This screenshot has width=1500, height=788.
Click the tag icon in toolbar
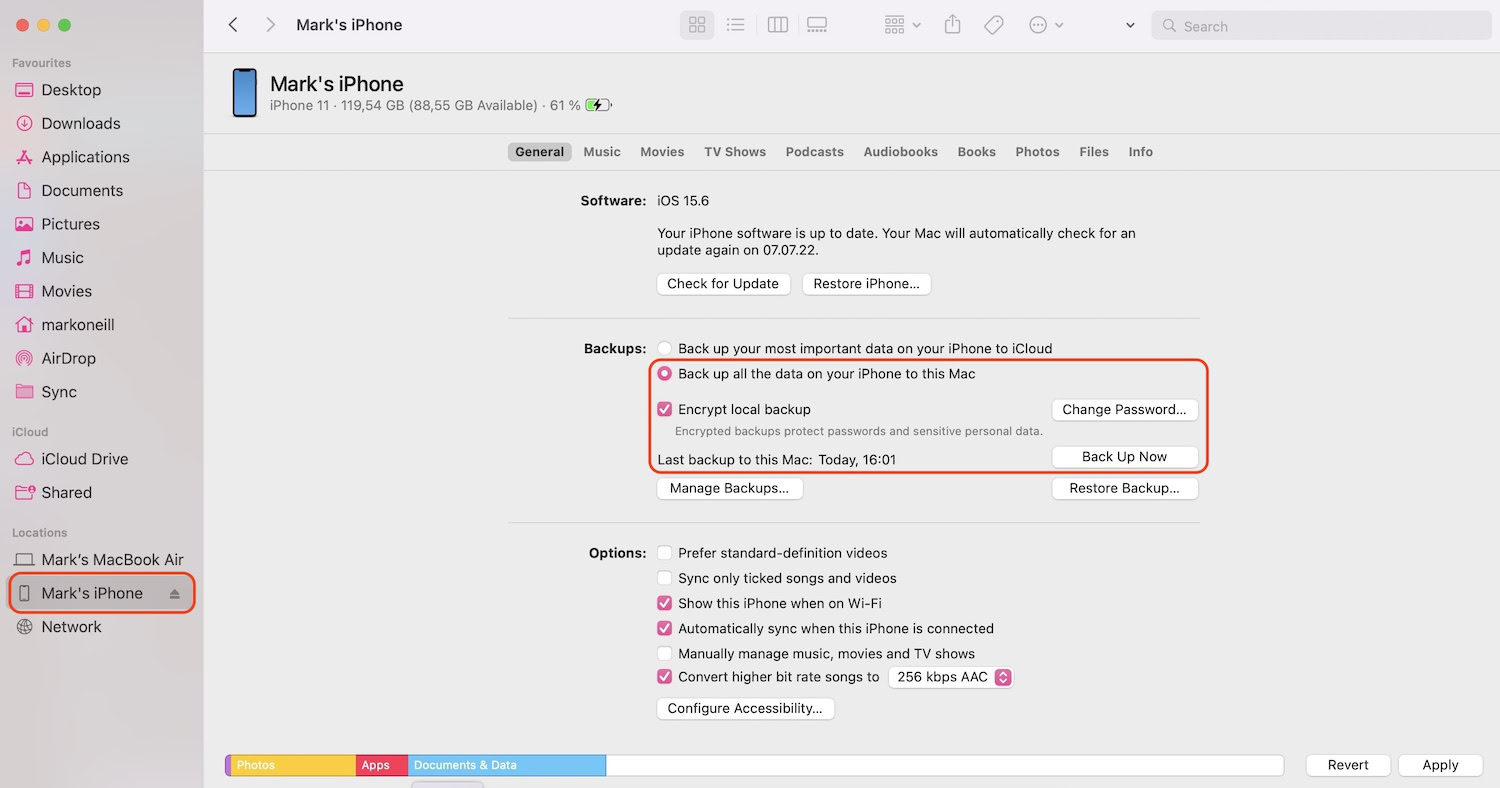[x=994, y=26]
